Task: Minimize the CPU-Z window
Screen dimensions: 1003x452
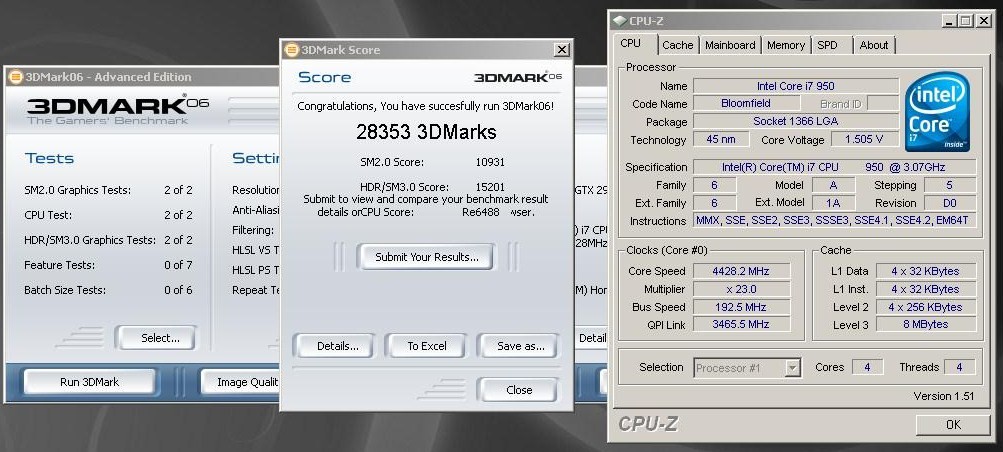Action: (x=951, y=20)
